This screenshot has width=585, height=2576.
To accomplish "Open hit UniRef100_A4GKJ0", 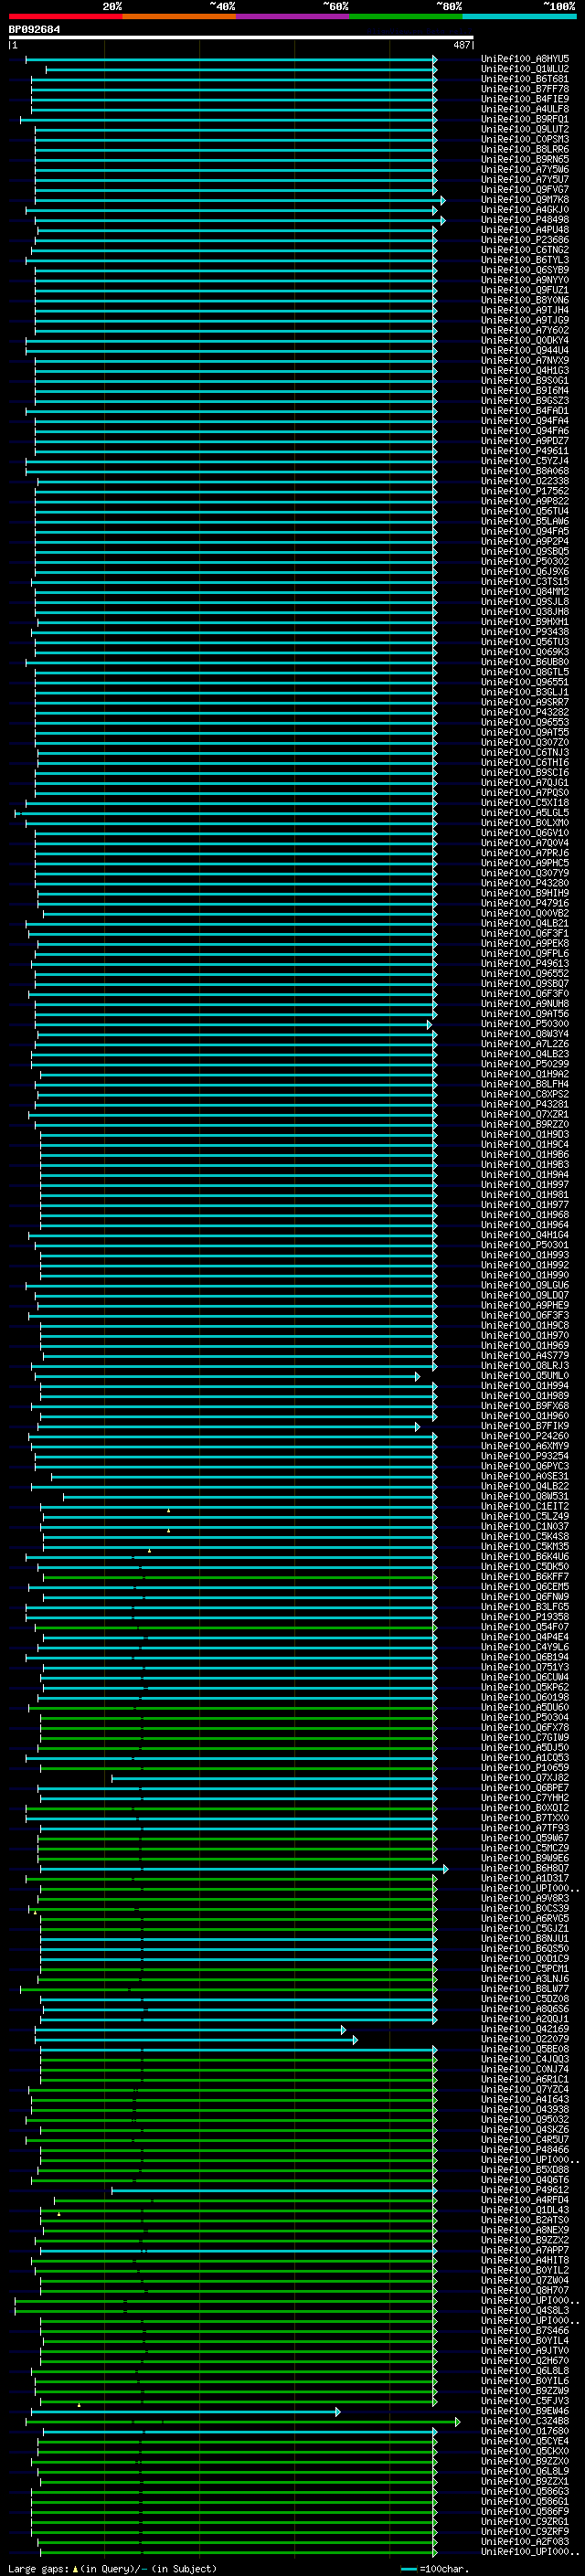I will [525, 210].
